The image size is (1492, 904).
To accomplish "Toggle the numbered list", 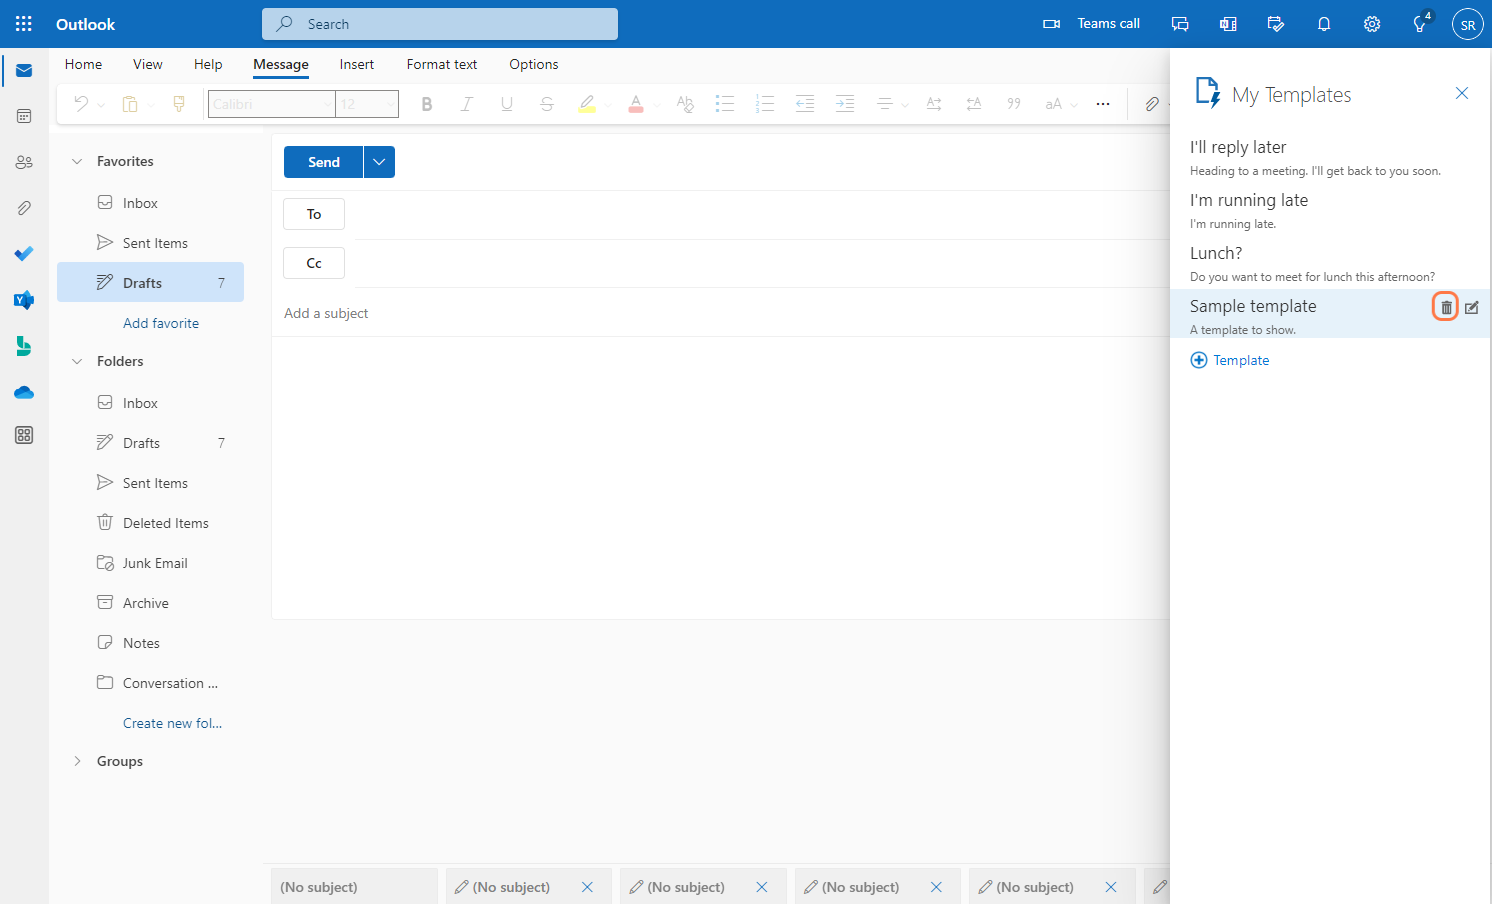I will pyautogui.click(x=765, y=104).
